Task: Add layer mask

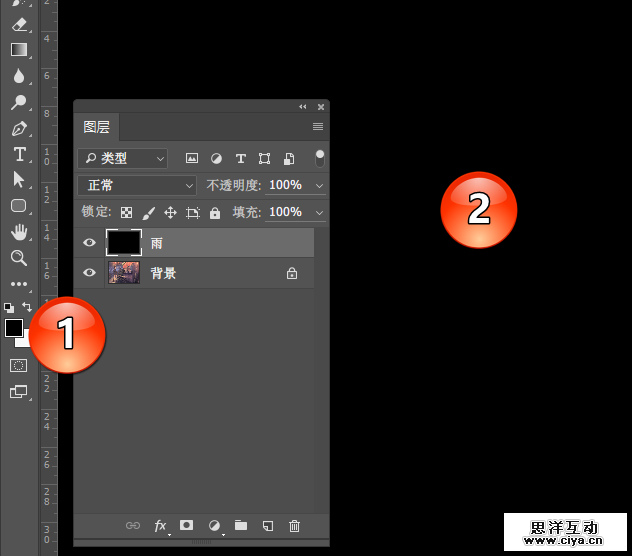Action: [186, 525]
